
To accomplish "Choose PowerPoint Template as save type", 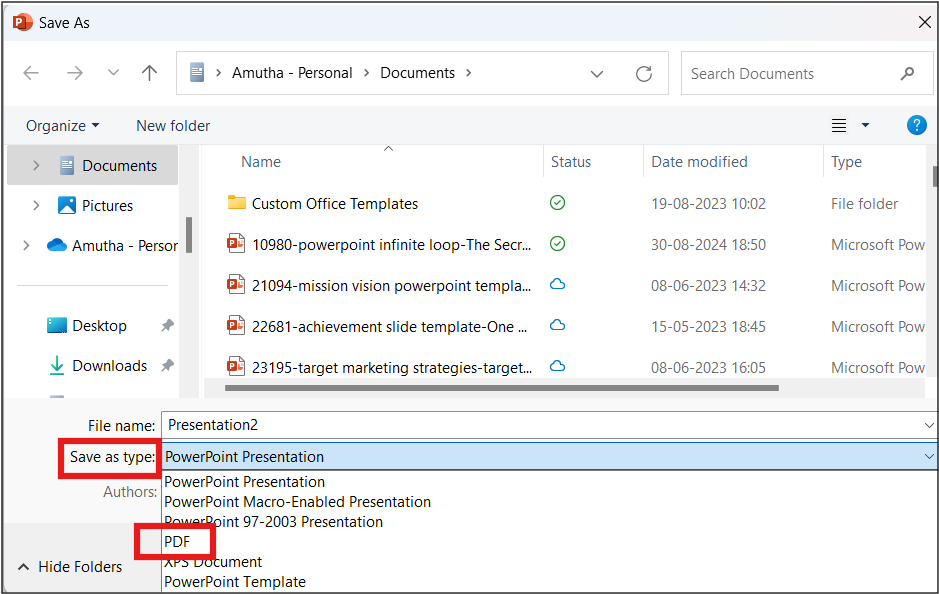I will click(x=235, y=581).
